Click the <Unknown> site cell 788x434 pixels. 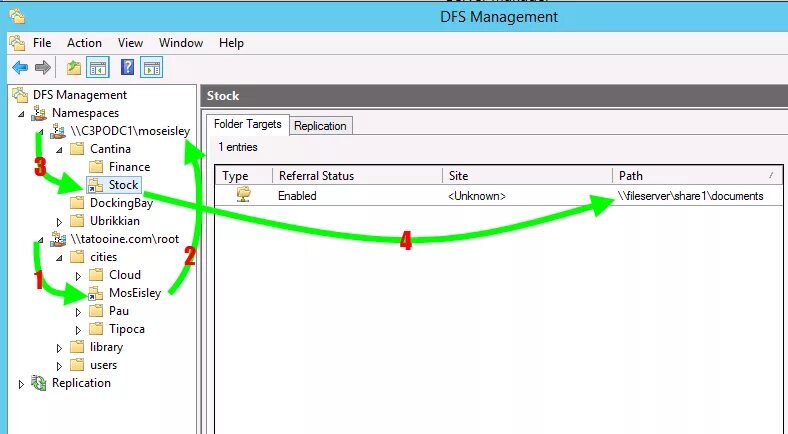[x=476, y=196]
